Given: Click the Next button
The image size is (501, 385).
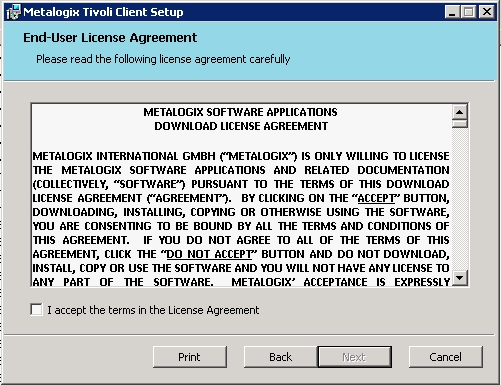Looking at the screenshot, I should 354,357.
